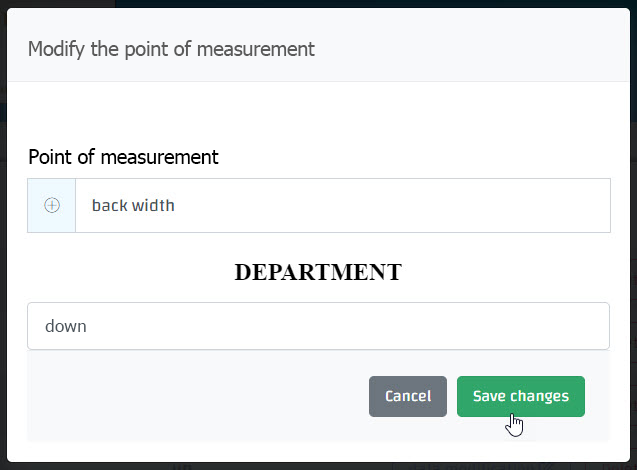Click the Save changes button

(520, 396)
